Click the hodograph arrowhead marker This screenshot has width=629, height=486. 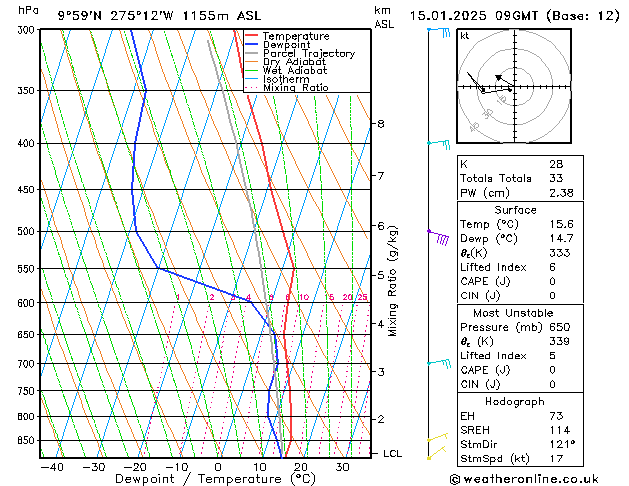pos(498,77)
